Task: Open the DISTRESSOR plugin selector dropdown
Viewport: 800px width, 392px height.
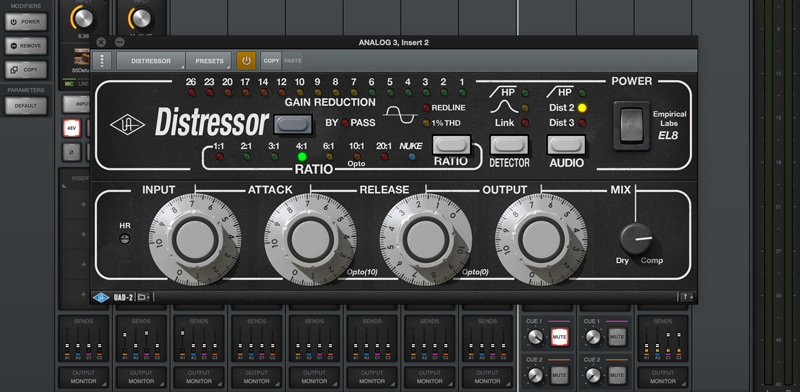Action: [151, 61]
